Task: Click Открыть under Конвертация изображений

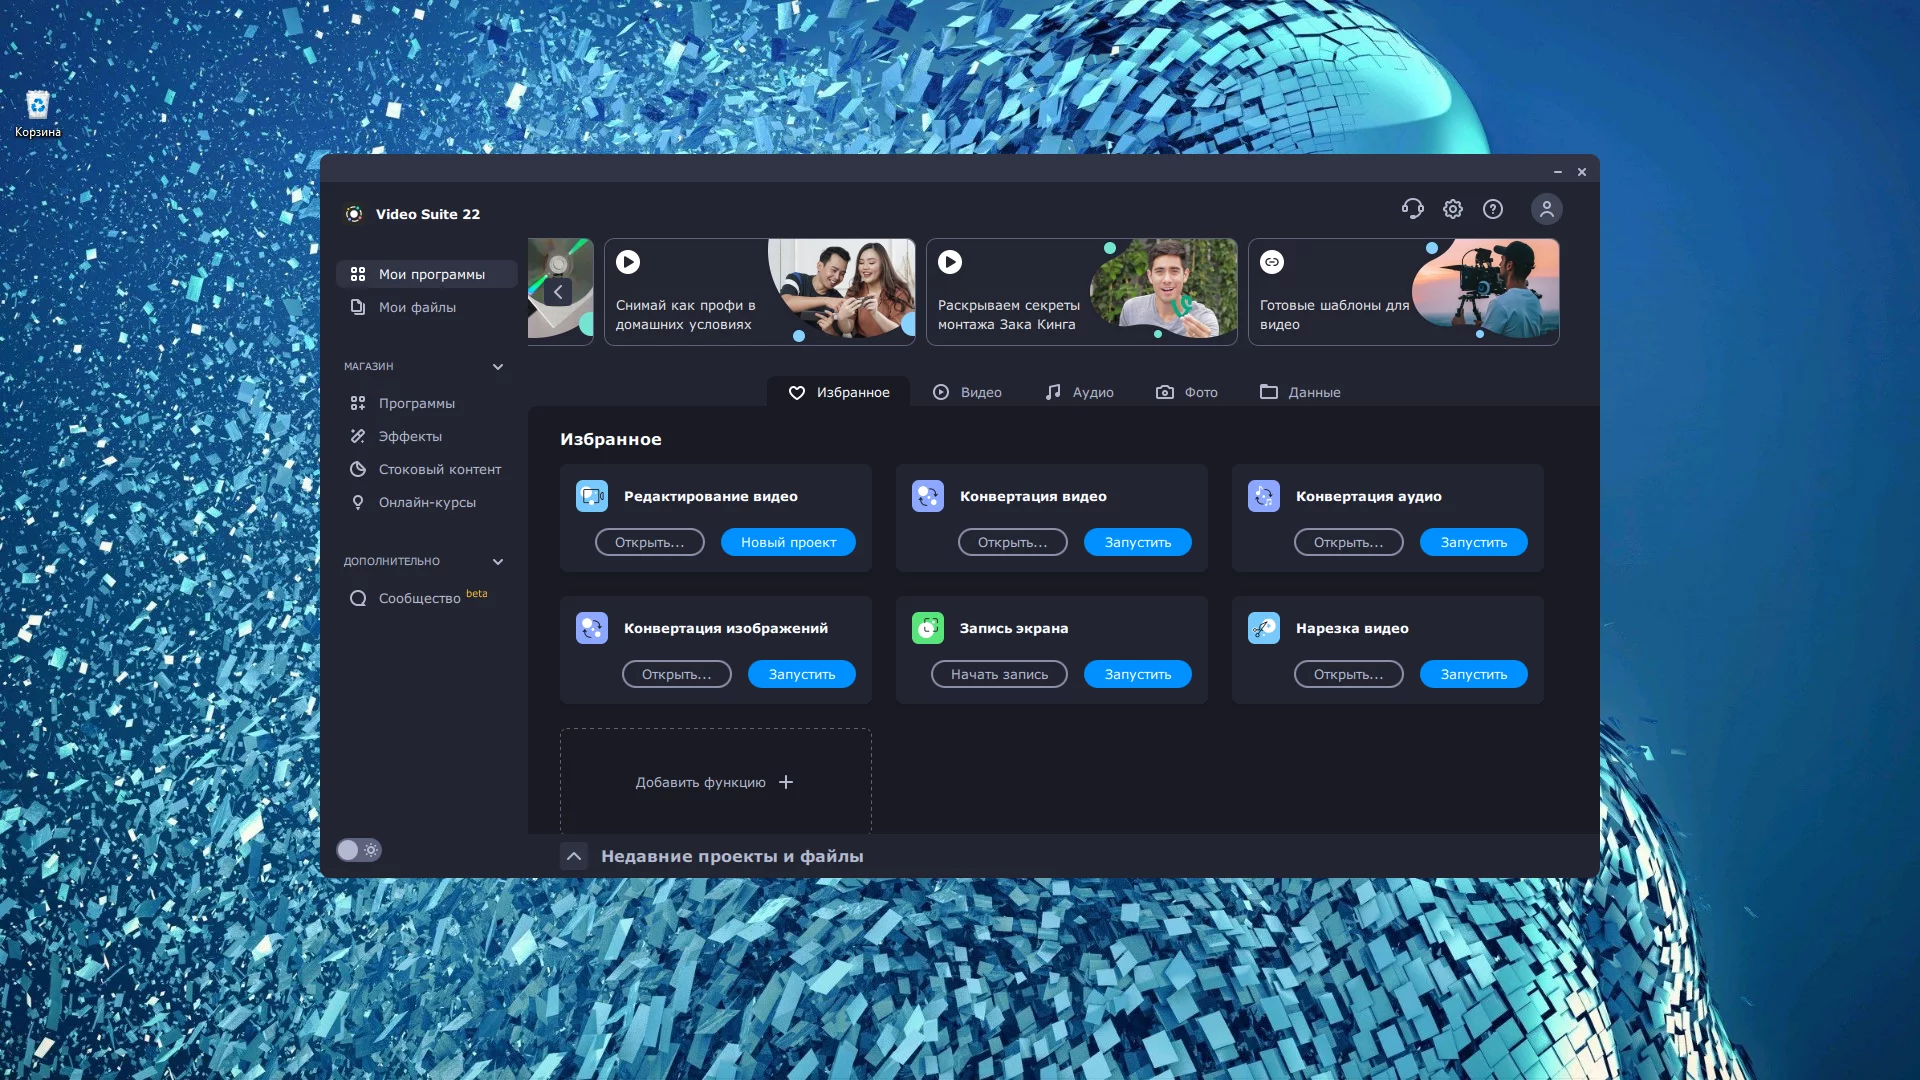Action: coord(677,674)
